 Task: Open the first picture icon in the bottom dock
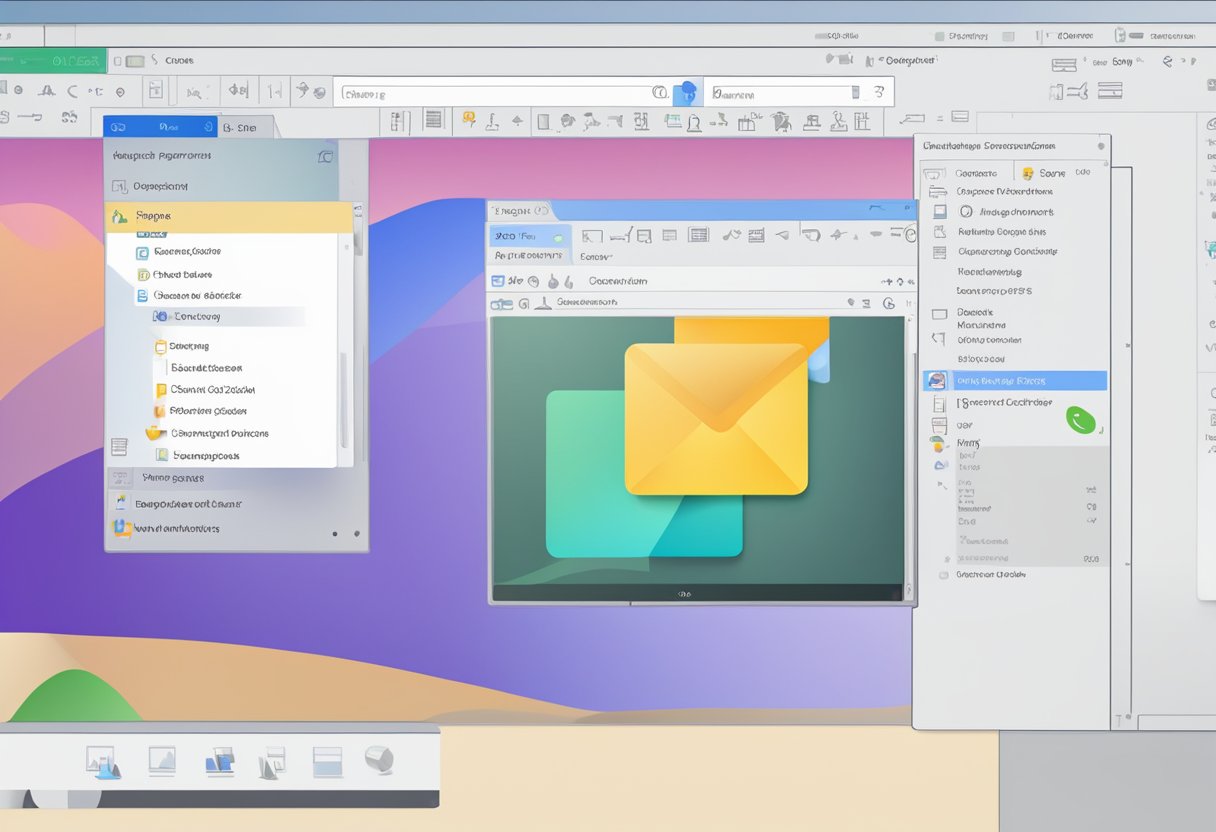(103, 762)
